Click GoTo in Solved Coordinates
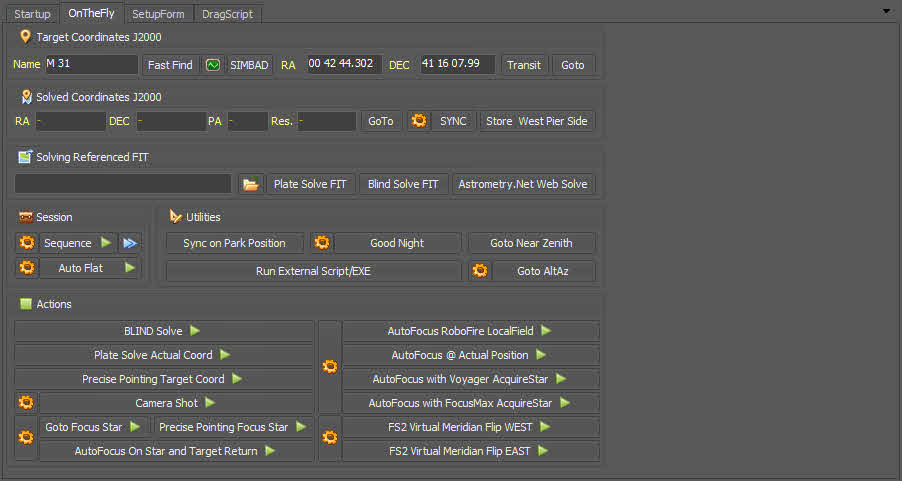This screenshot has height=481, width=902. tap(381, 121)
